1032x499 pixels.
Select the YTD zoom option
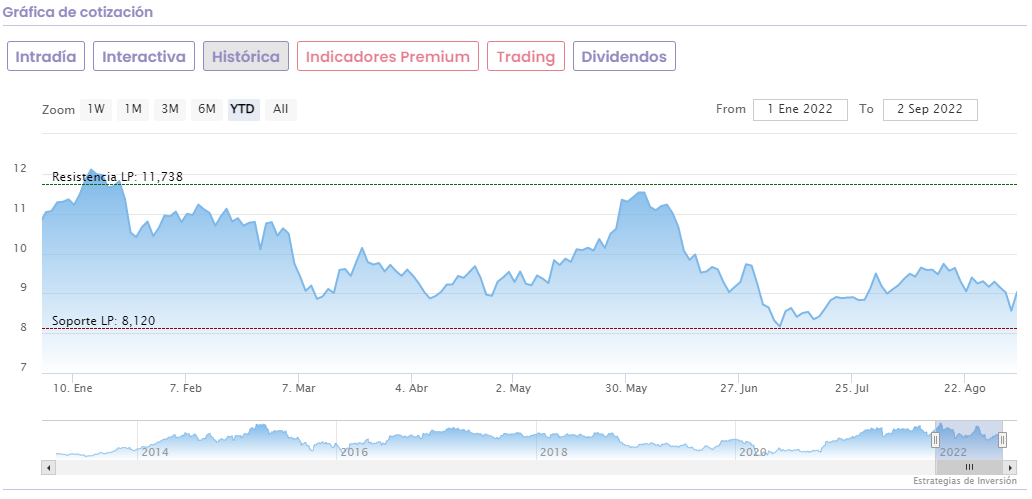click(243, 109)
